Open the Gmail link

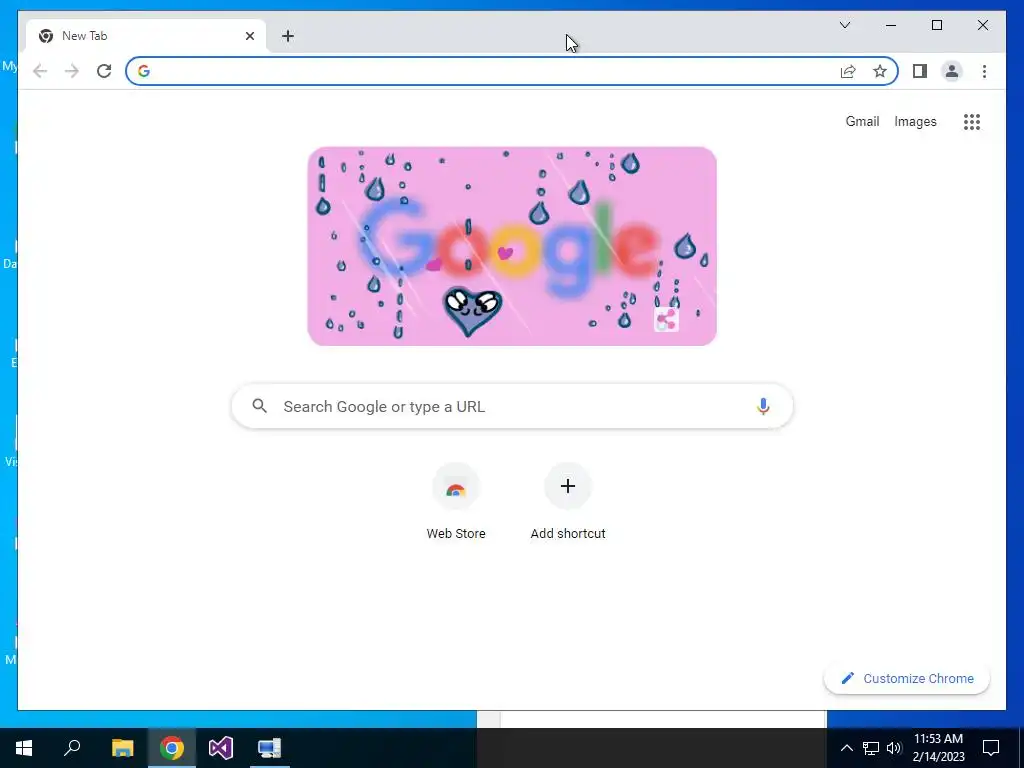tap(862, 121)
